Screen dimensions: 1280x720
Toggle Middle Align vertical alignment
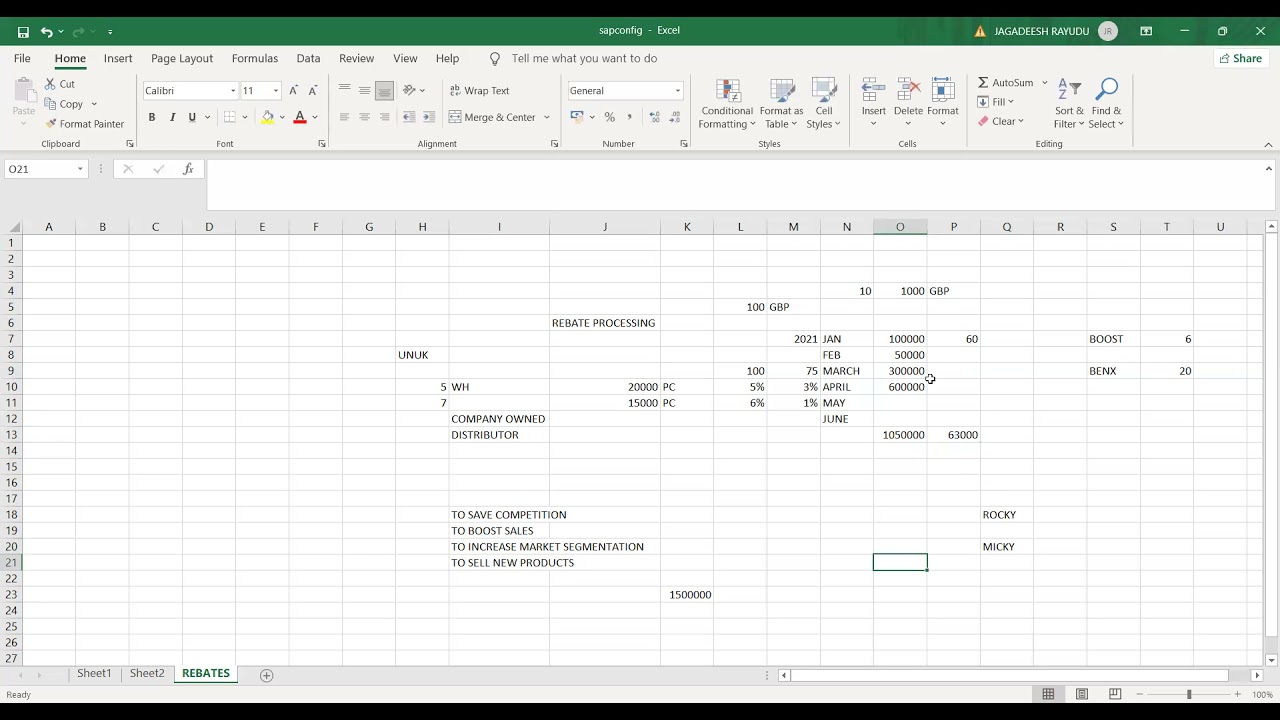click(364, 90)
